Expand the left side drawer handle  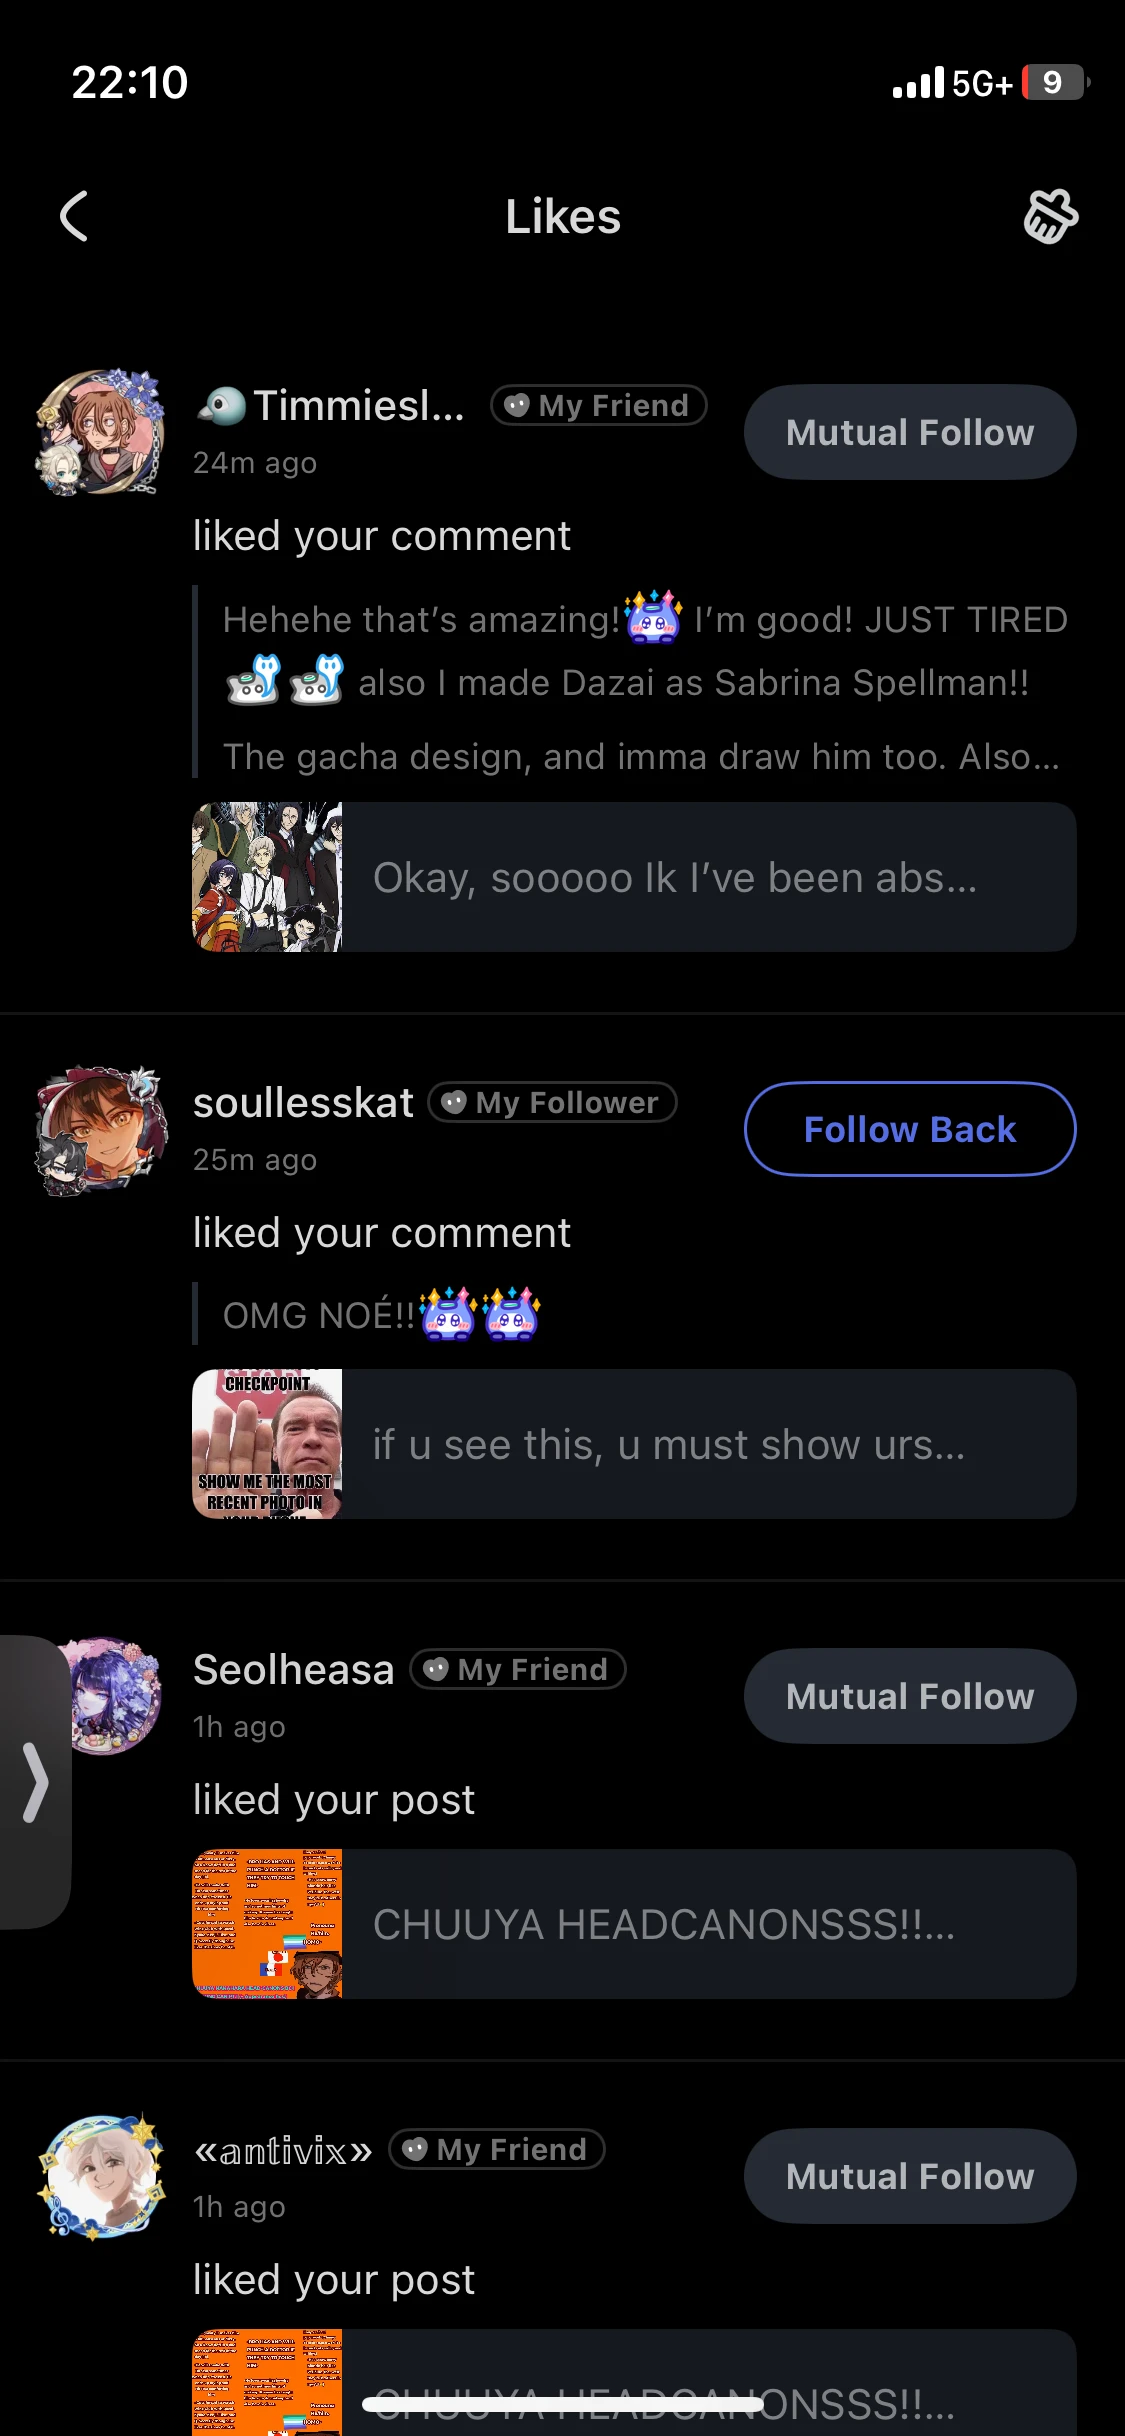pos(34,1782)
